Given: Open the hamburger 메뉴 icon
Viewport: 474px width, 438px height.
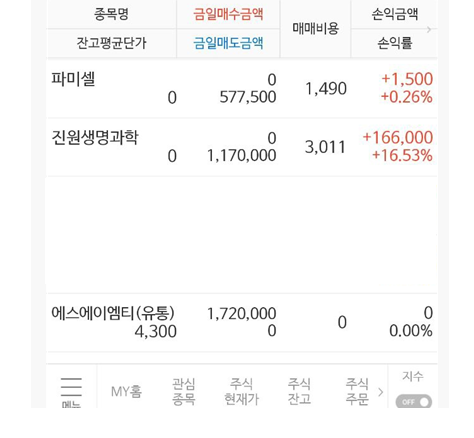Looking at the screenshot, I should [71, 390].
